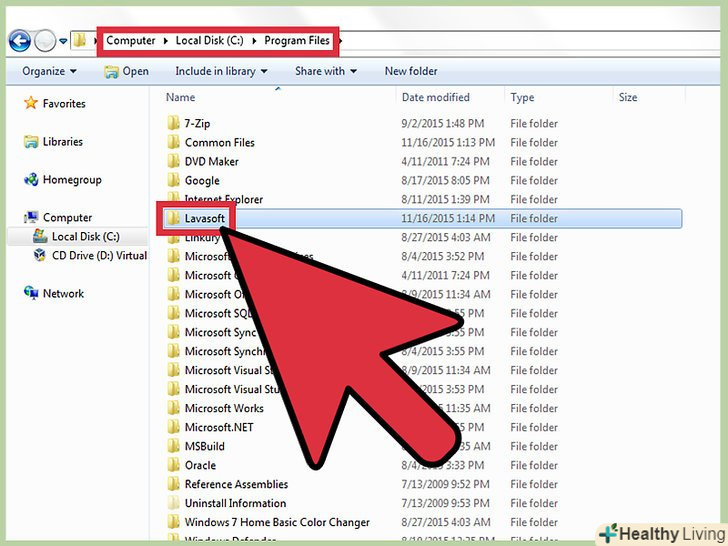The height and width of the screenshot is (546, 728).
Task: Select CD Drive (D:) Virtual in the sidebar
Action: [x=99, y=255]
